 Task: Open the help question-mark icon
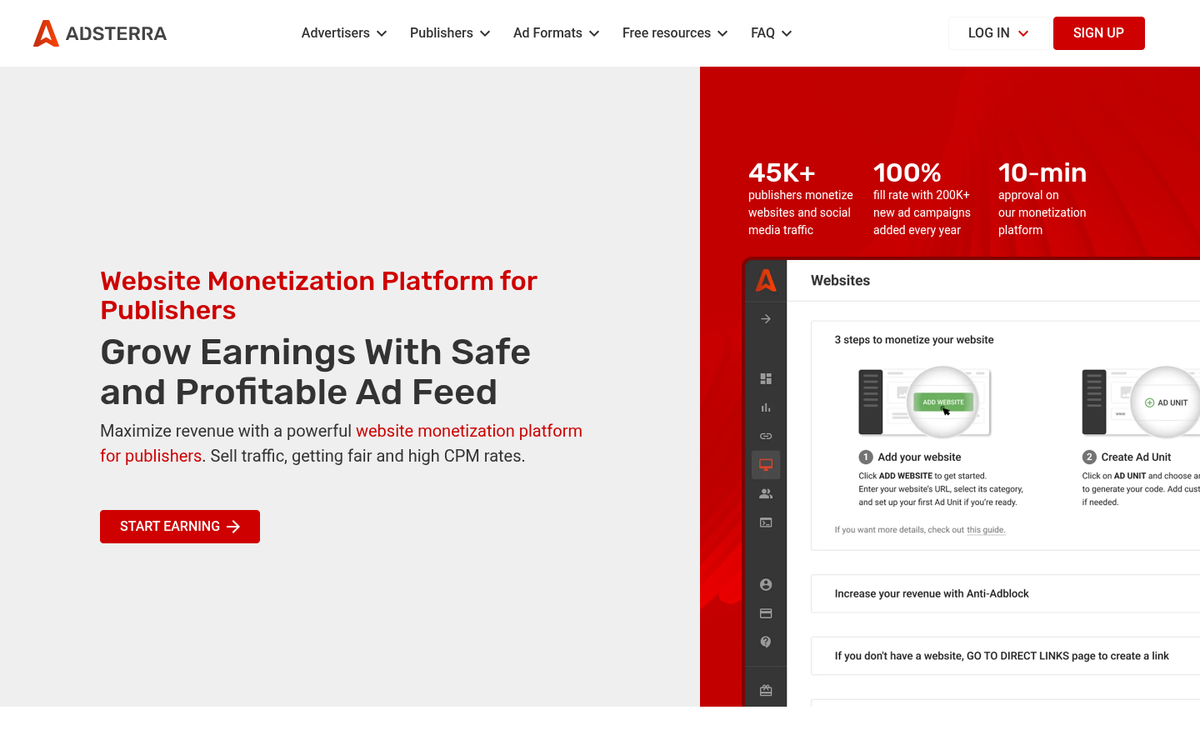pos(765,642)
